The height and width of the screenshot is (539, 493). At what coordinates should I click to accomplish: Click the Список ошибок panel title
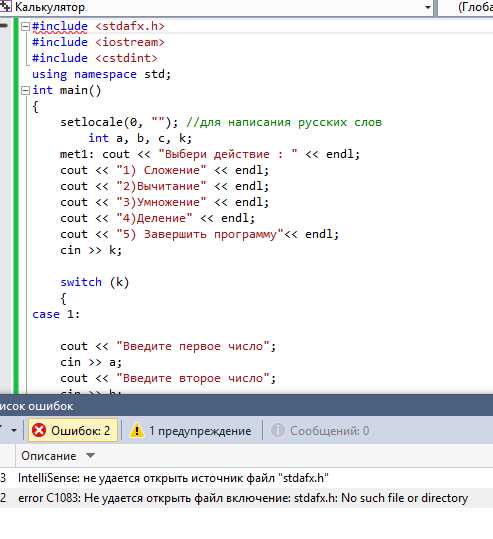pos(36,406)
